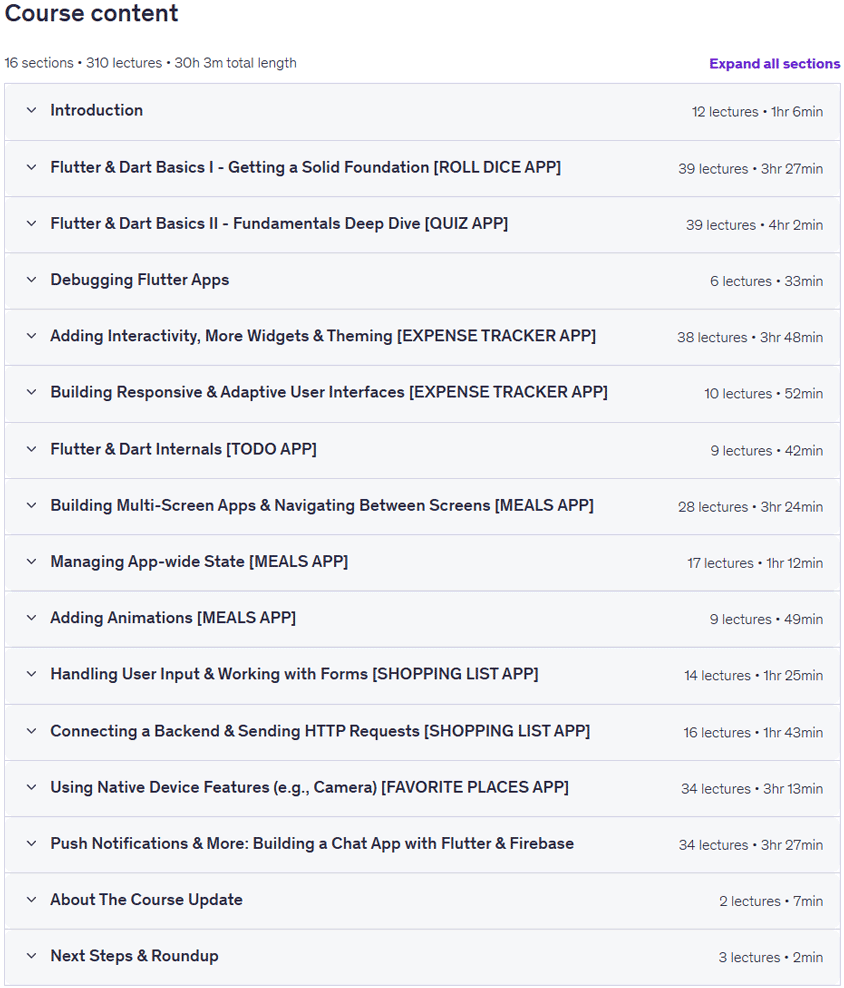Select Building Multi-Screen Apps section title

pos(322,505)
